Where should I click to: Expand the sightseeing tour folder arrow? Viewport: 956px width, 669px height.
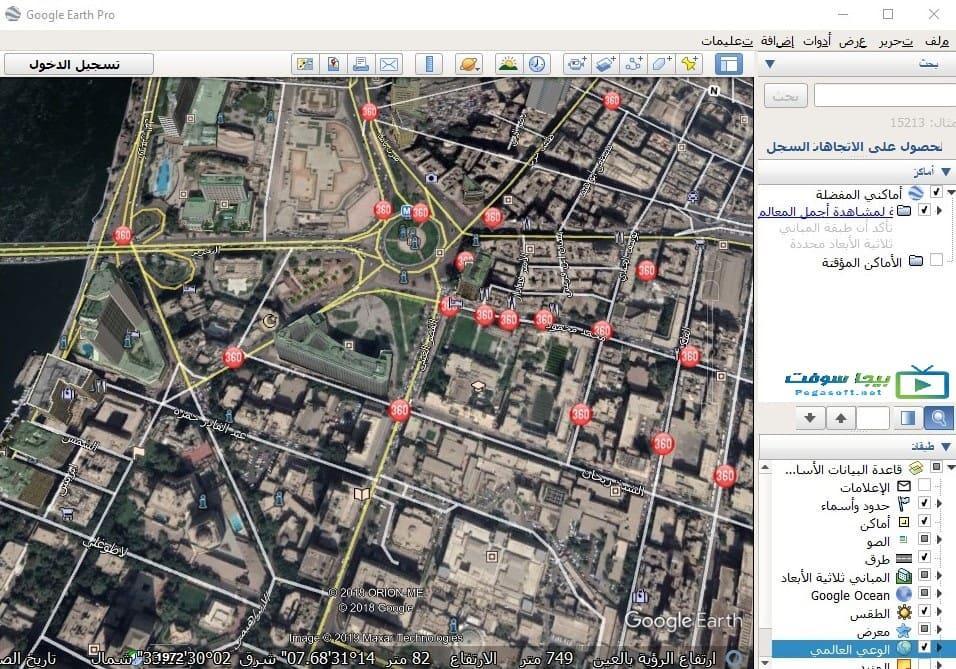[940, 211]
